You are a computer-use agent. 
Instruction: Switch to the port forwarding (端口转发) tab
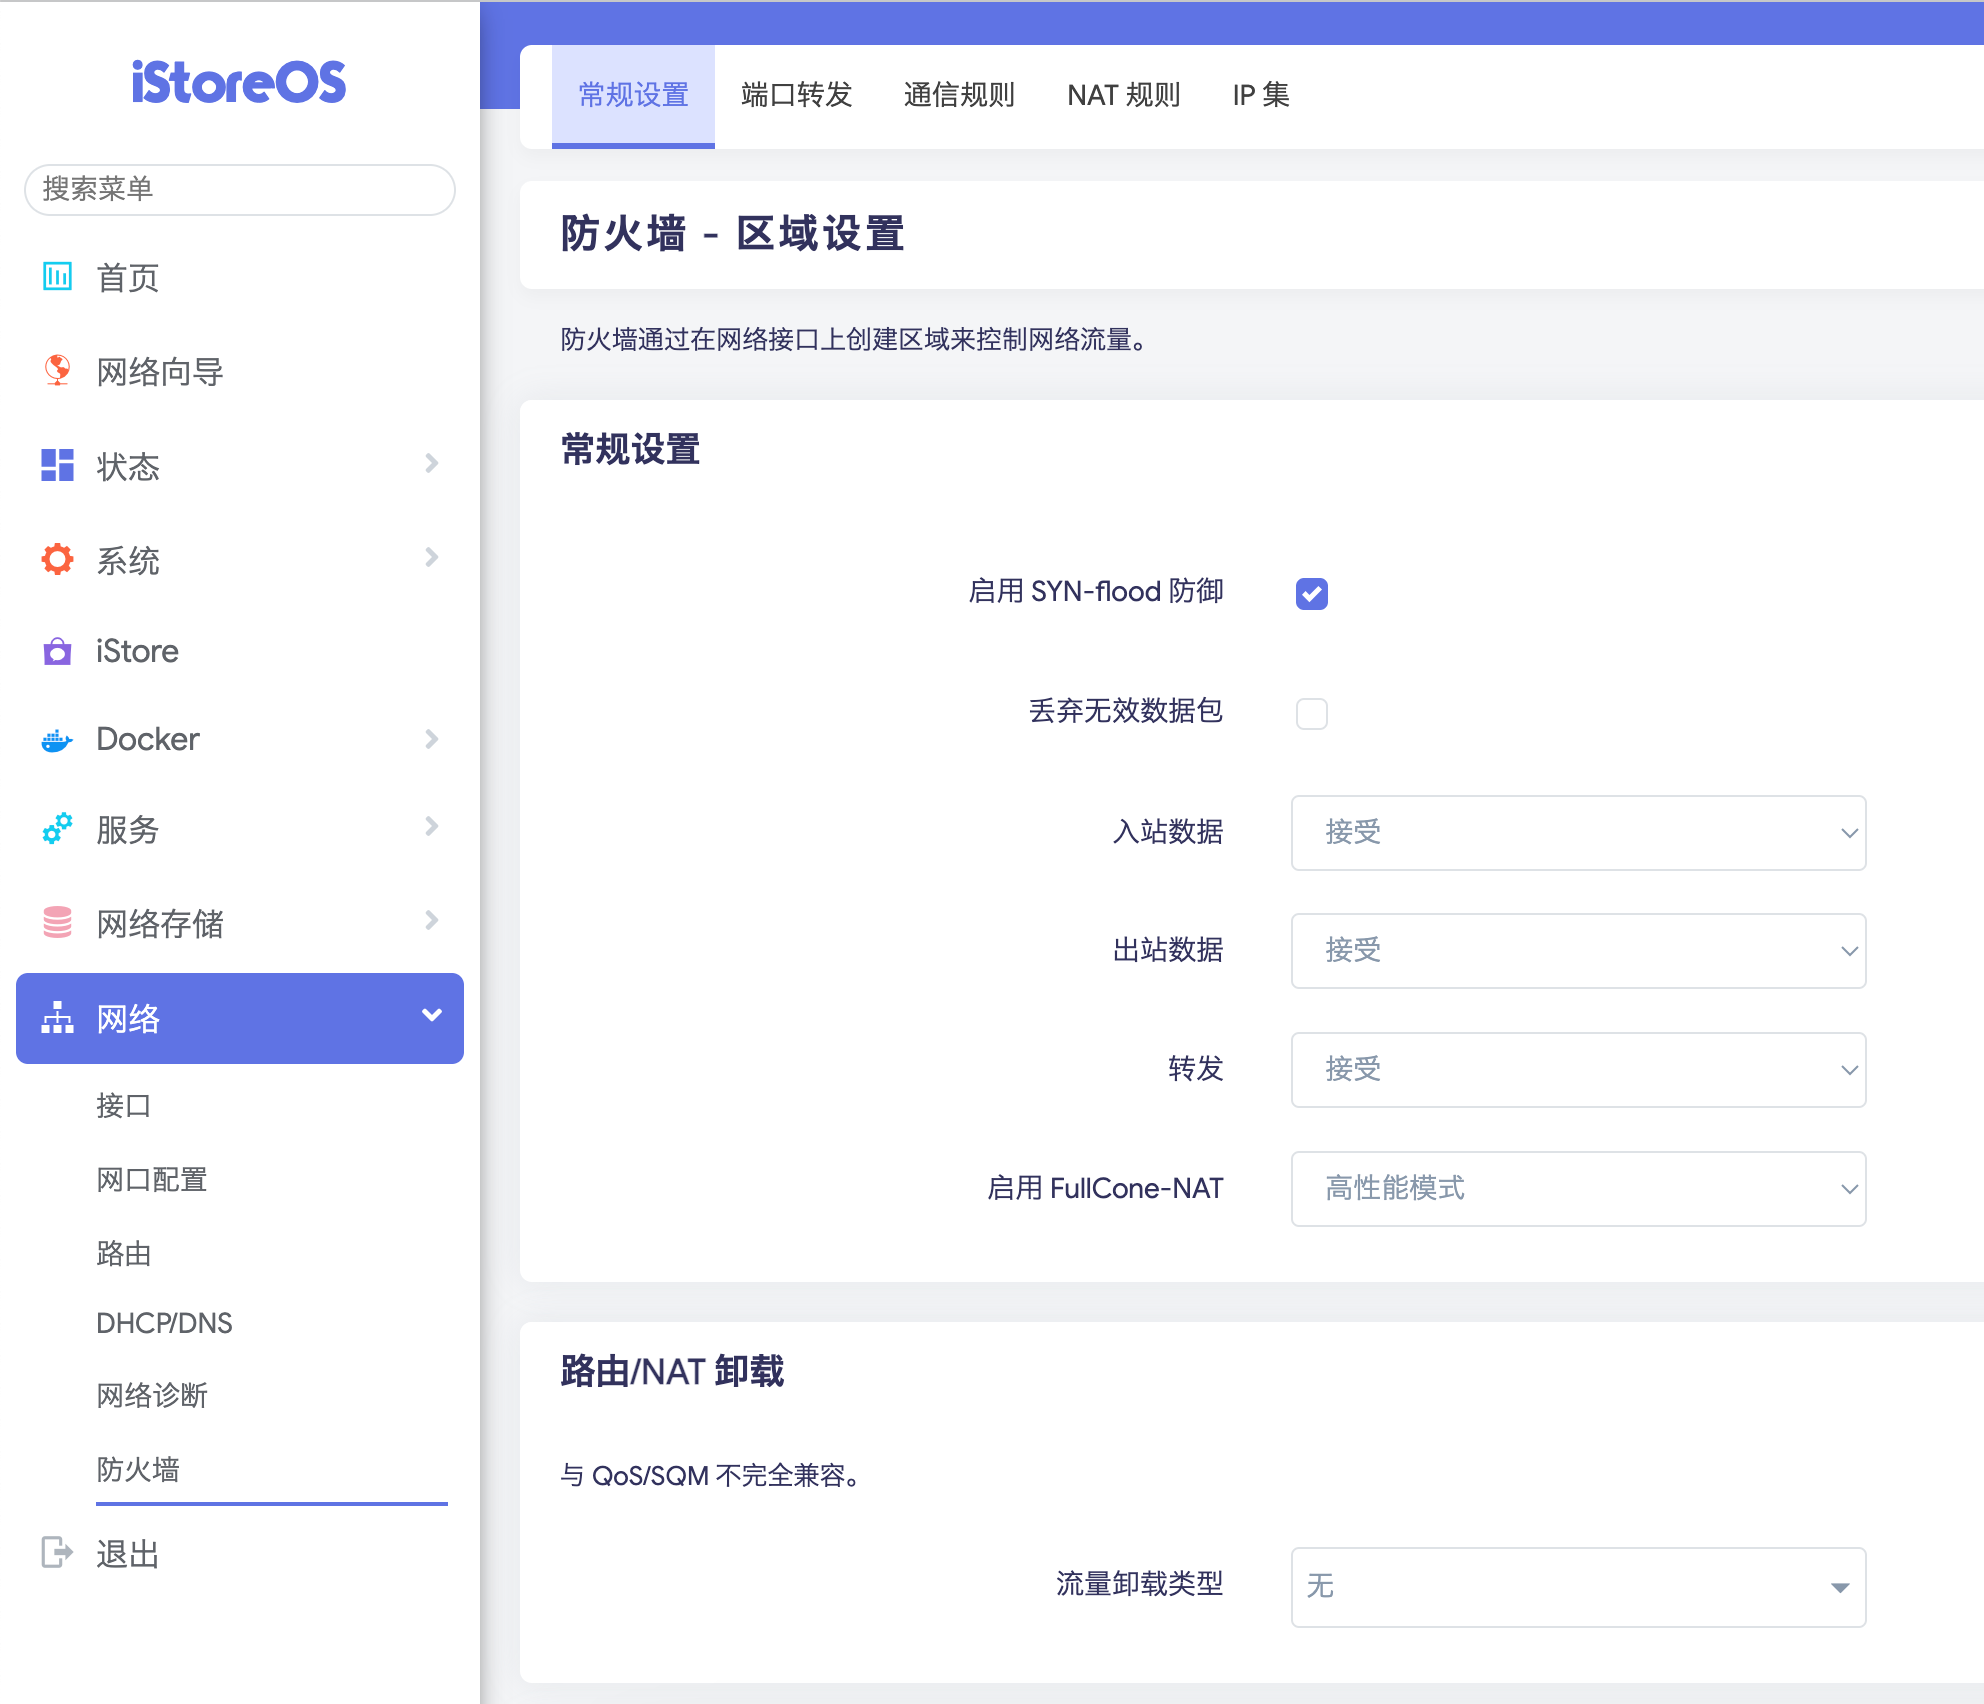tap(796, 95)
